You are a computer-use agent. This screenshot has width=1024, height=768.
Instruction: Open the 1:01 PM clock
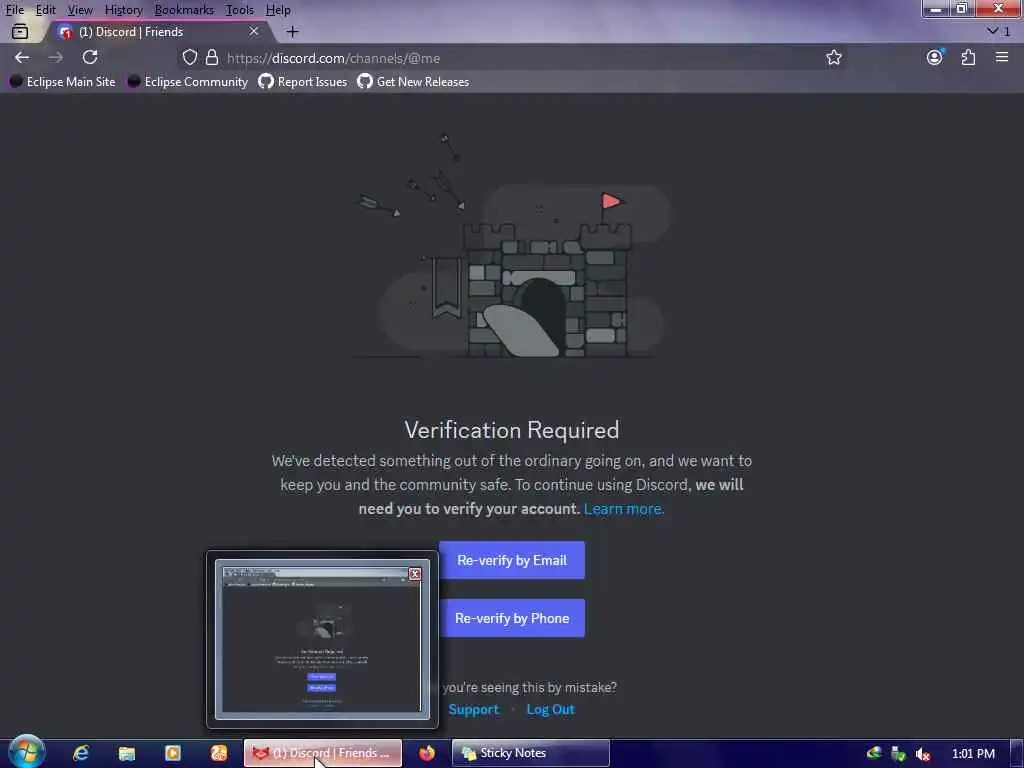point(973,754)
